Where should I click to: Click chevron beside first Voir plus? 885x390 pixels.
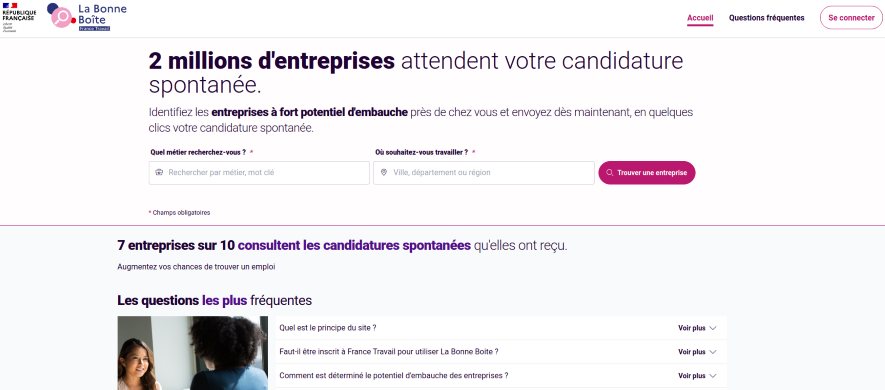point(712,328)
